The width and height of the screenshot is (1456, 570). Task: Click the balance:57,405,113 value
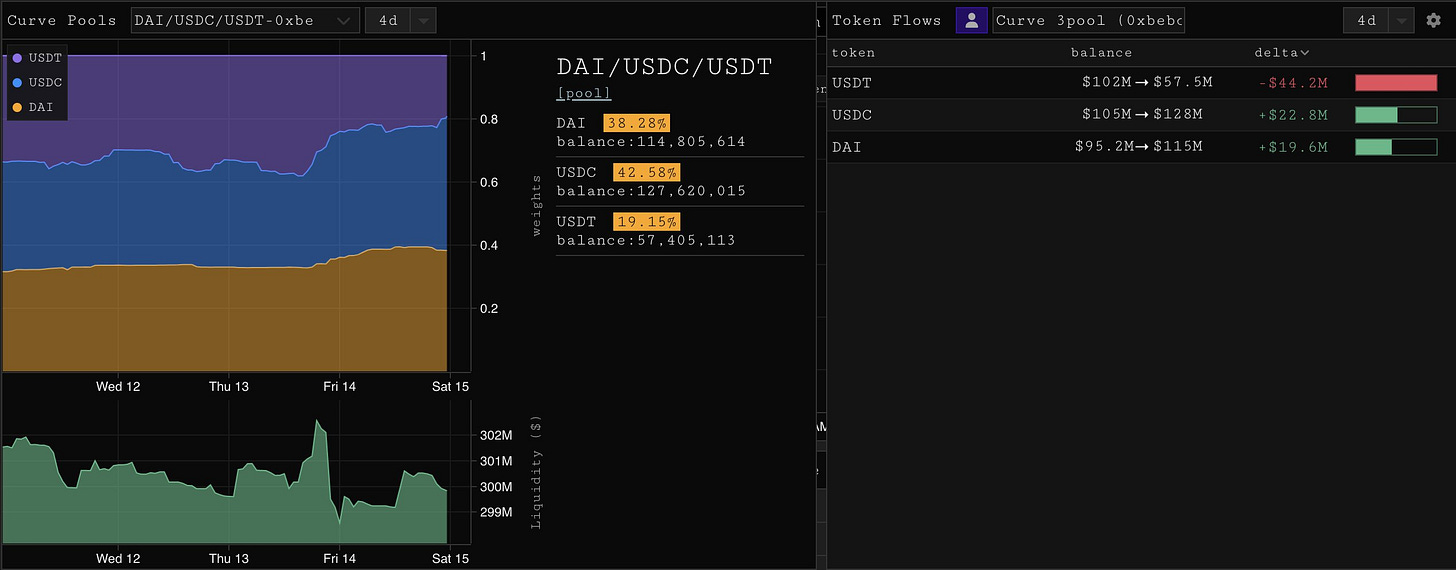point(646,240)
